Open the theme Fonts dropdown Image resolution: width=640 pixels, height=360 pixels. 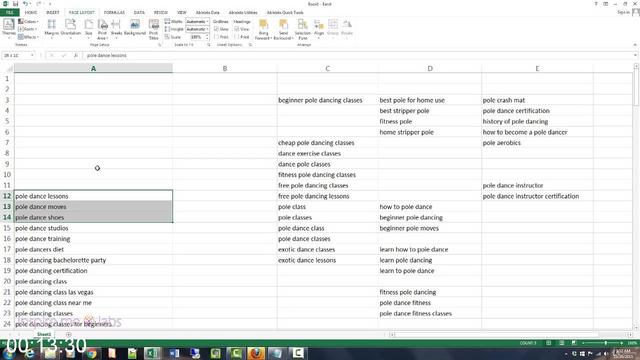(27, 29)
